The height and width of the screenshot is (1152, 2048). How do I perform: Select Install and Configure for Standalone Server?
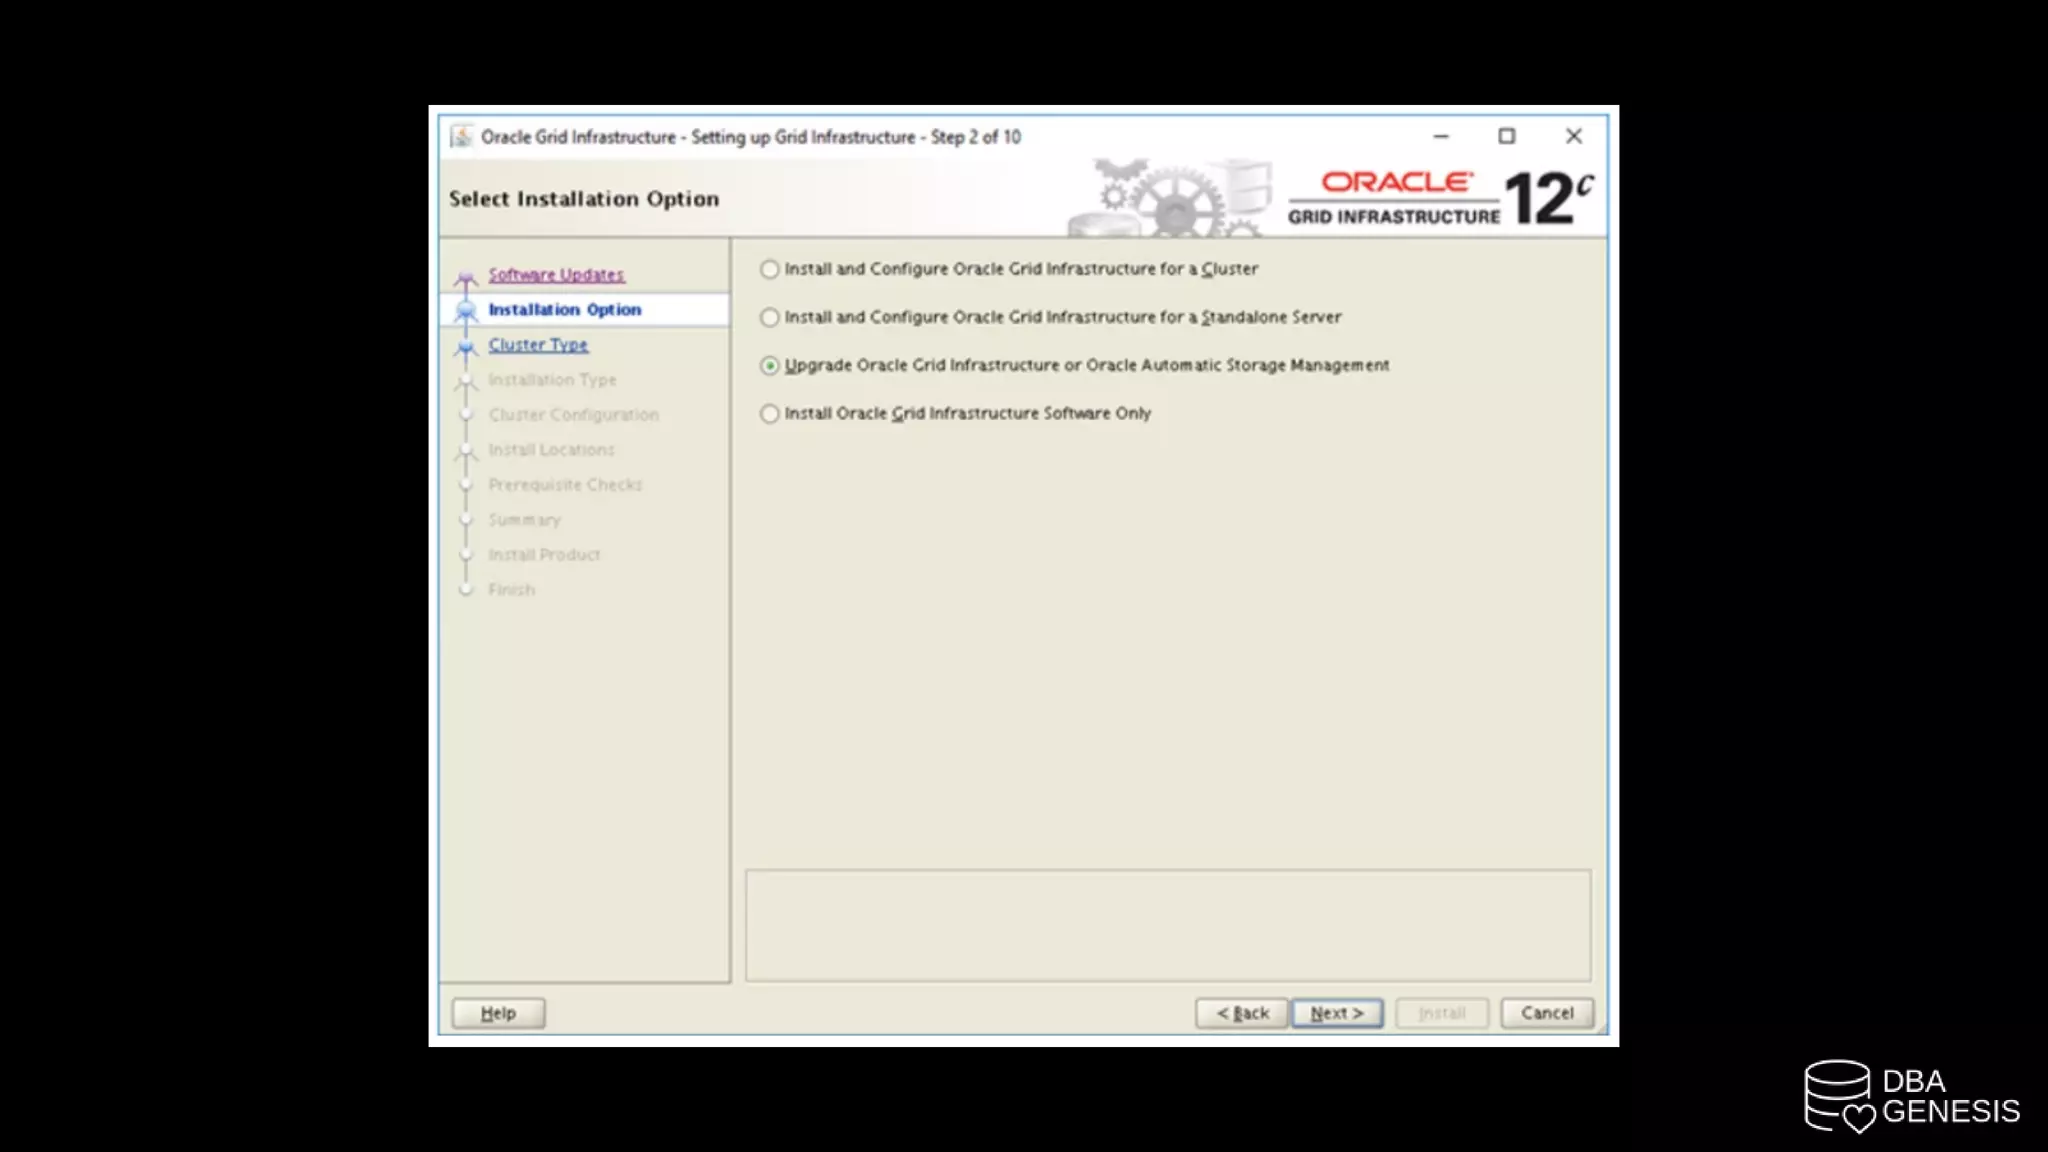pyautogui.click(x=769, y=317)
